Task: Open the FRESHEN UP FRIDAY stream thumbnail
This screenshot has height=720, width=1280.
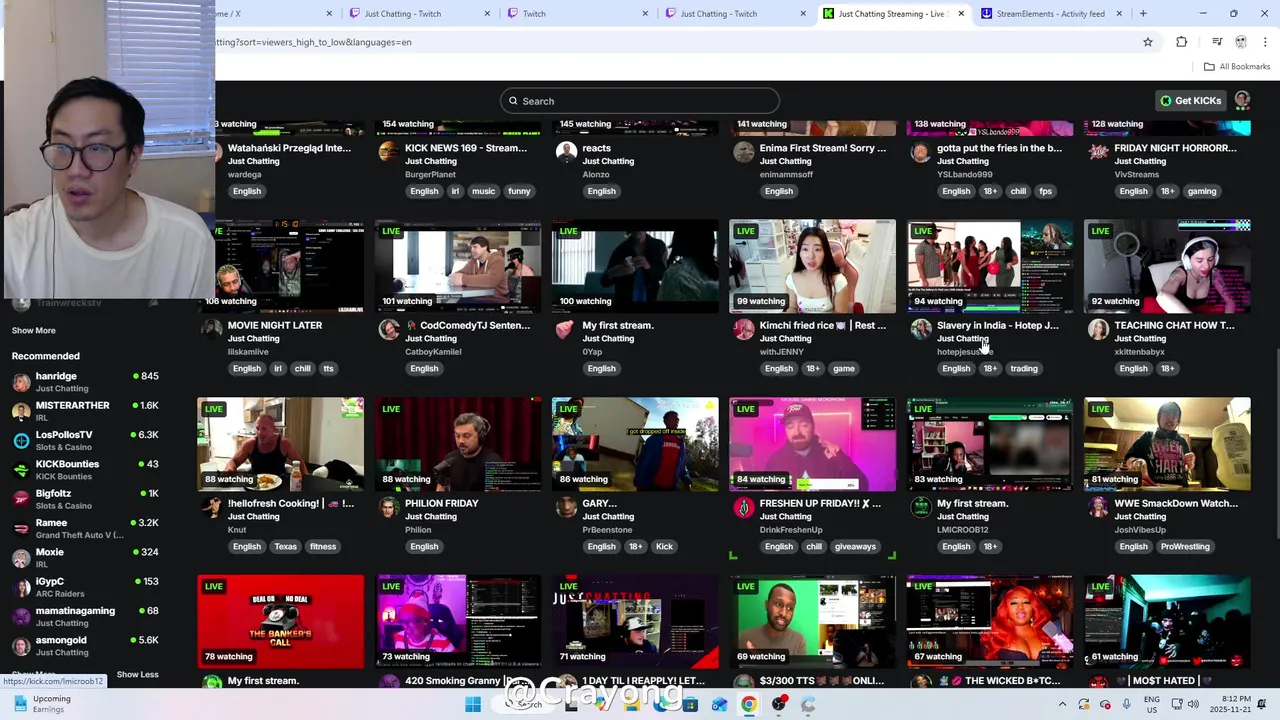Action: (x=812, y=444)
